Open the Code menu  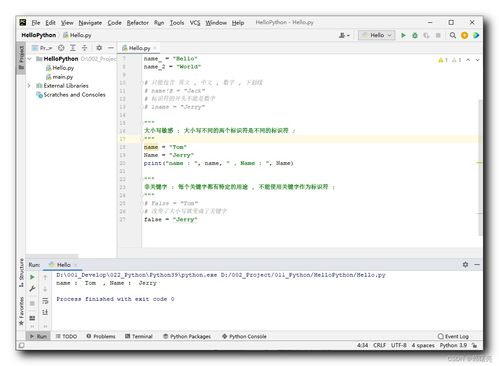(114, 23)
